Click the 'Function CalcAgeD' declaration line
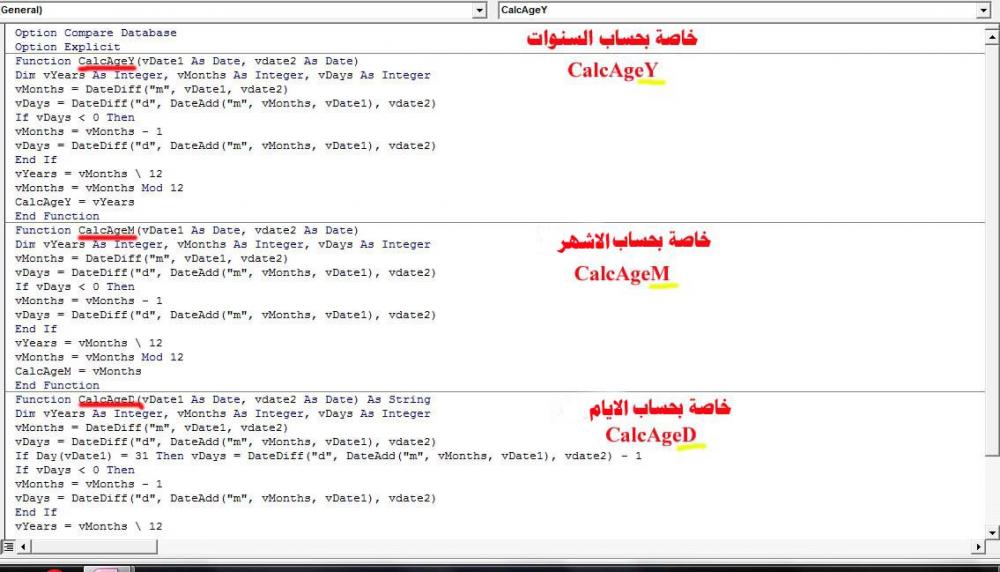Screen dimensions: 1000x572 (x=223, y=399)
